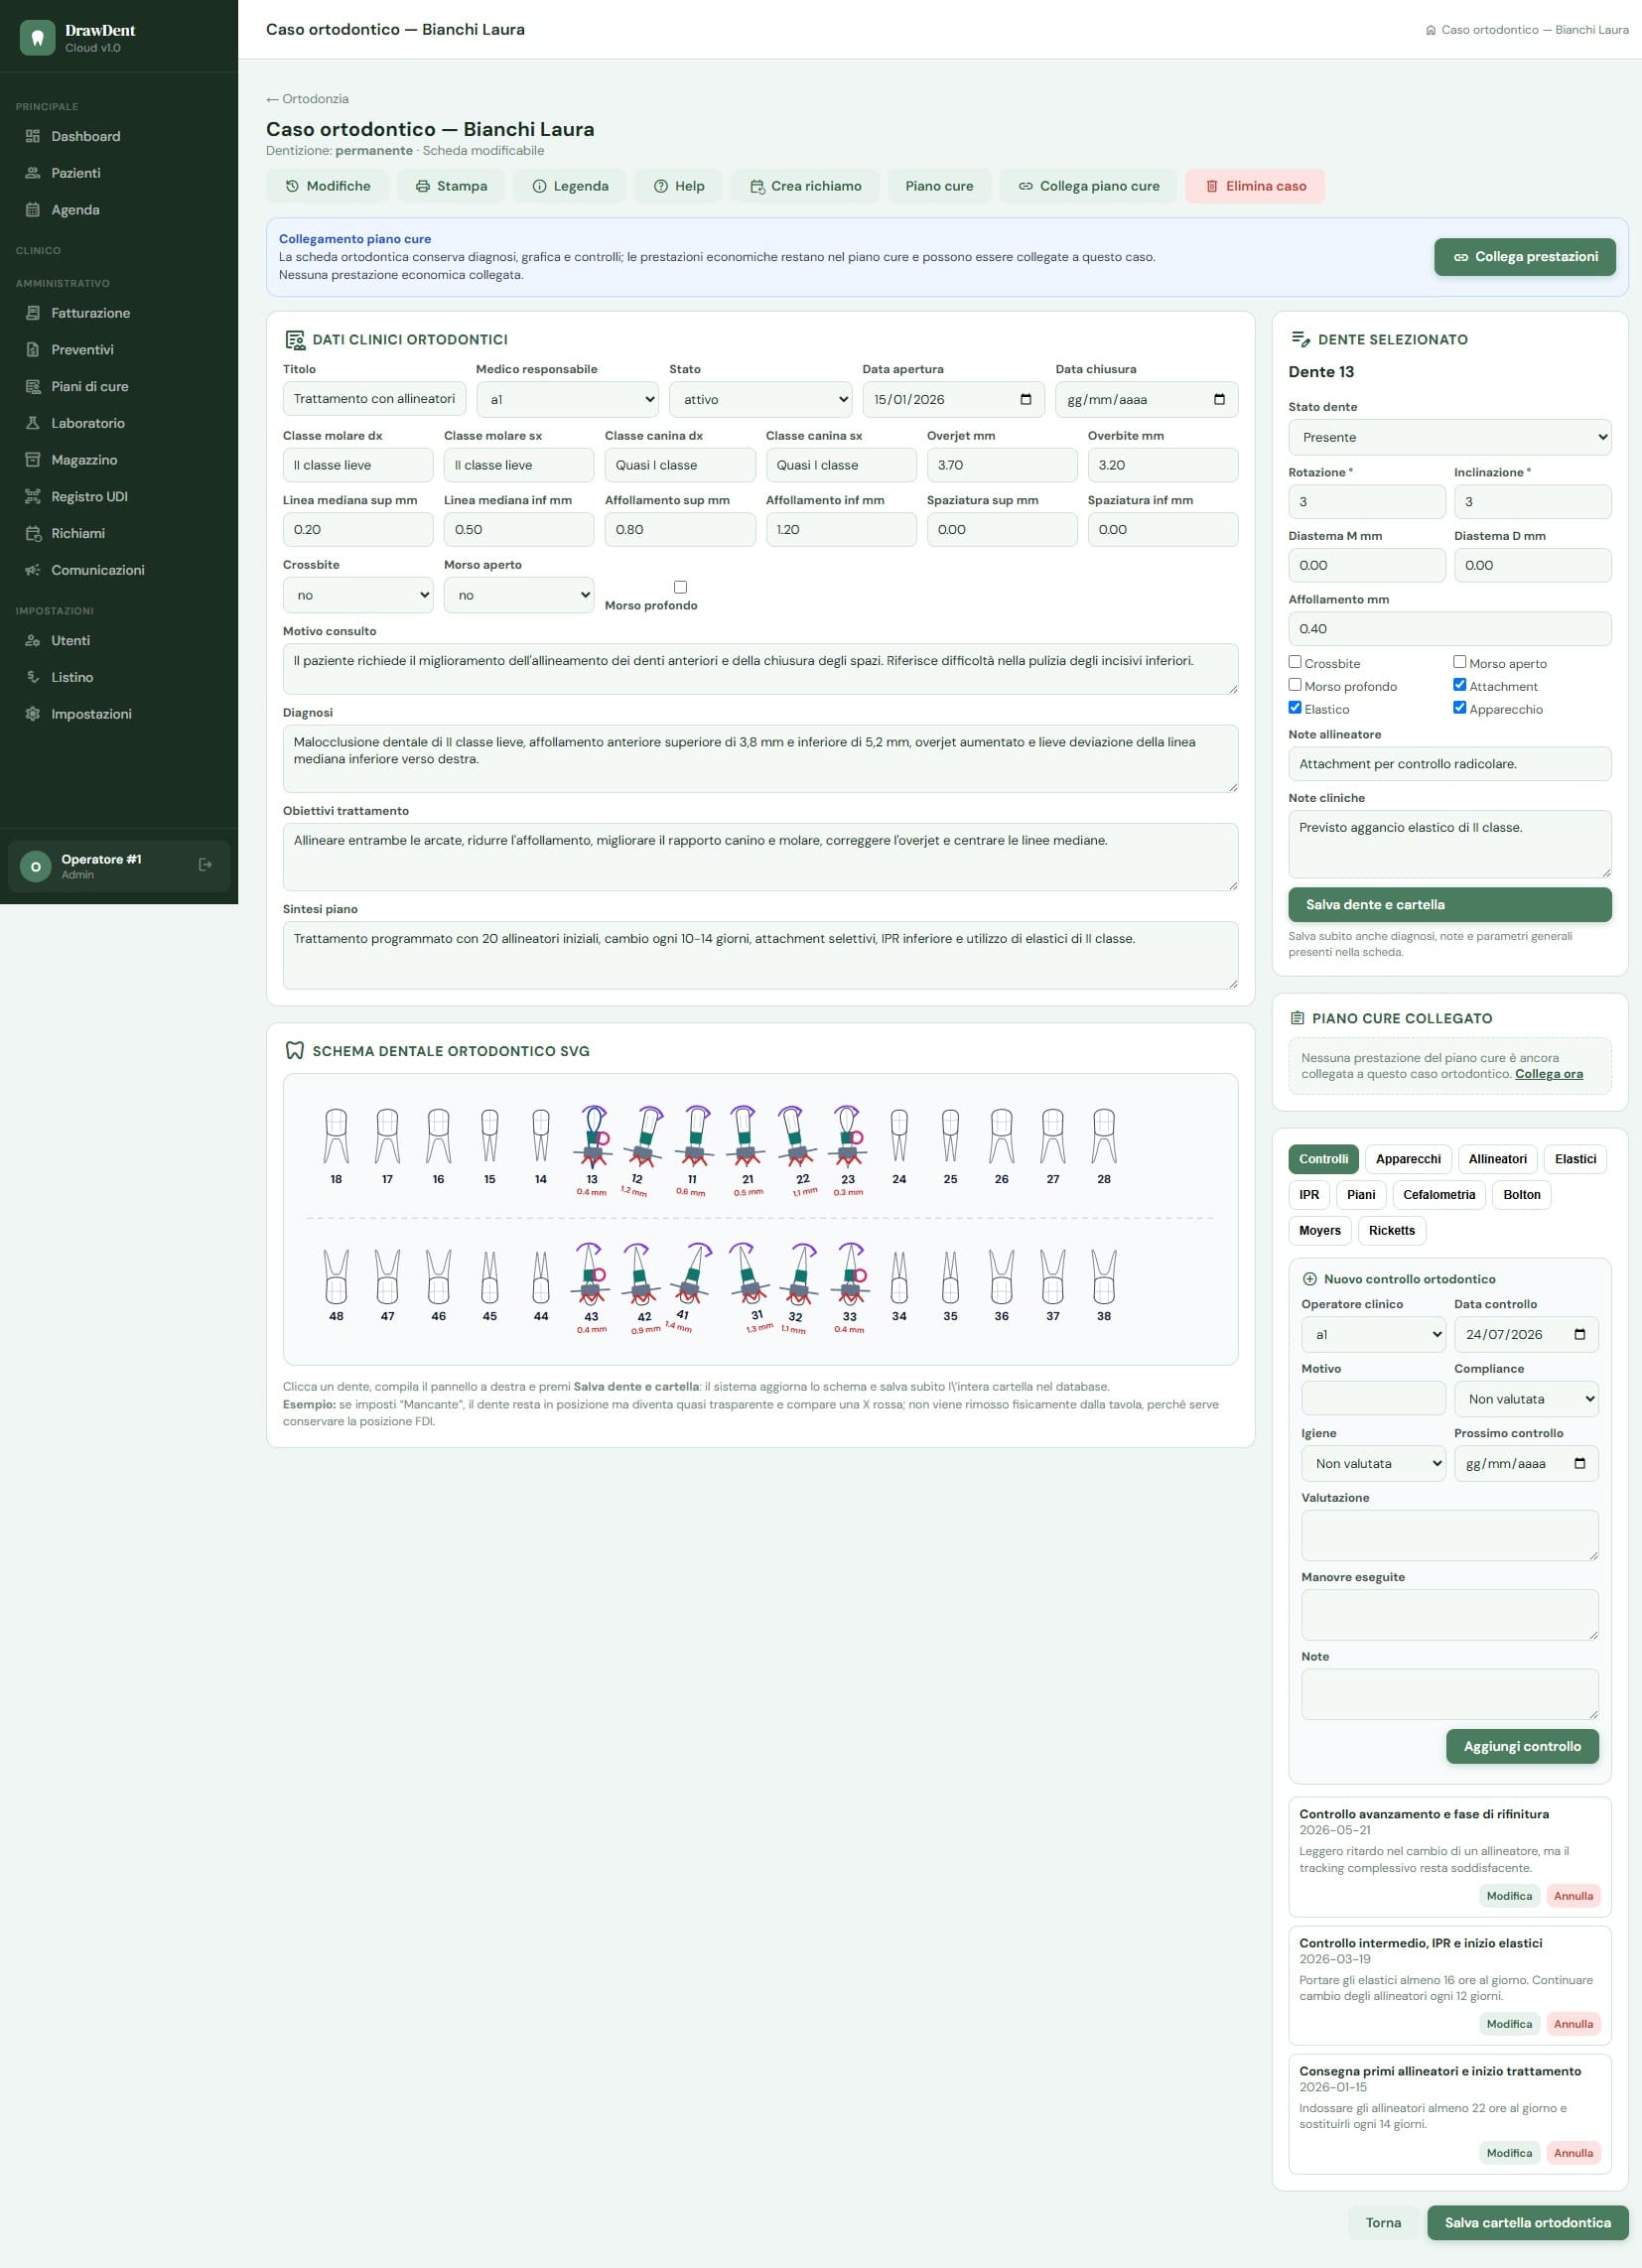
Task: Print via the Stampa button
Action: tap(451, 186)
